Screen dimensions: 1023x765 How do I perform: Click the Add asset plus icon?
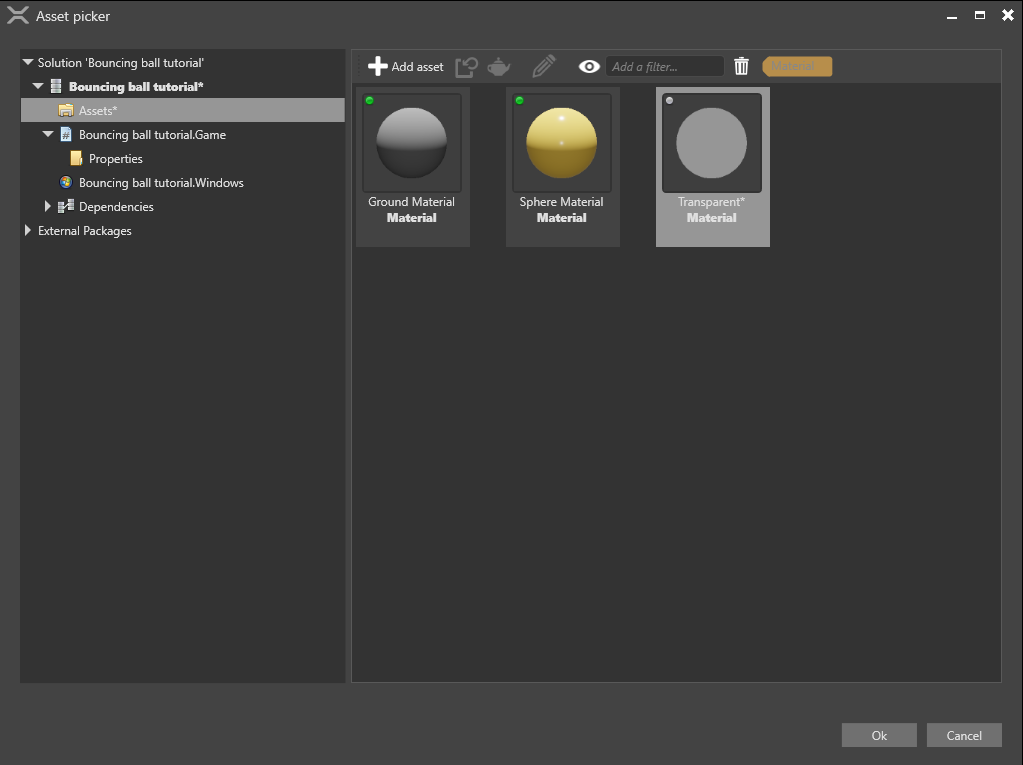click(x=377, y=66)
